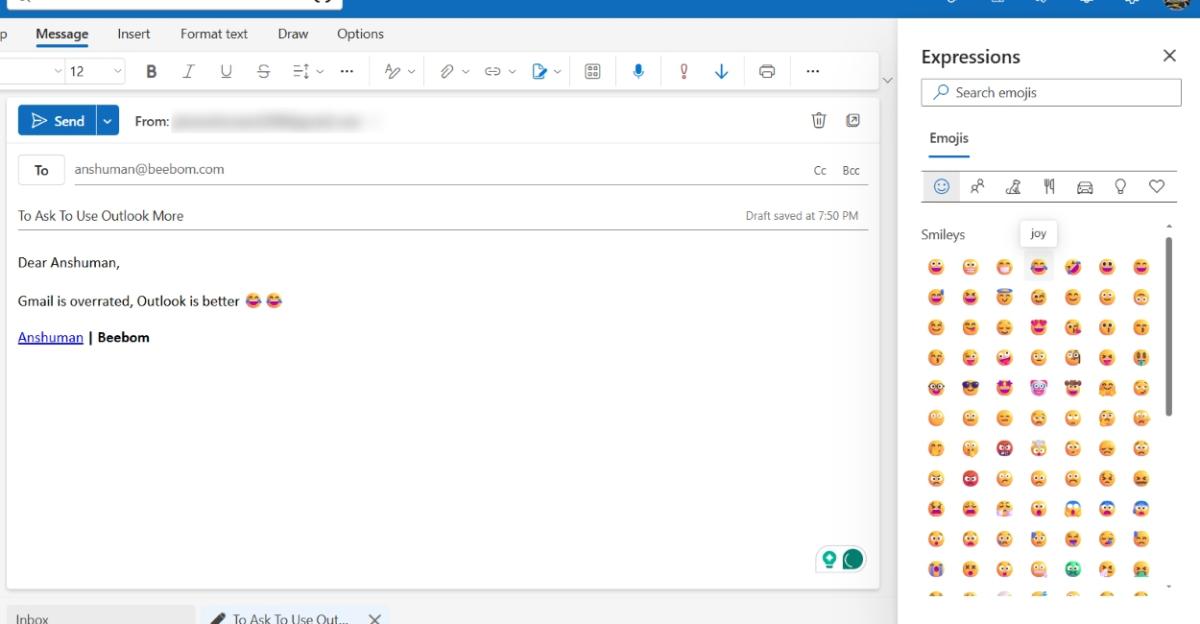Mark message as low importance

pyautogui.click(x=721, y=71)
